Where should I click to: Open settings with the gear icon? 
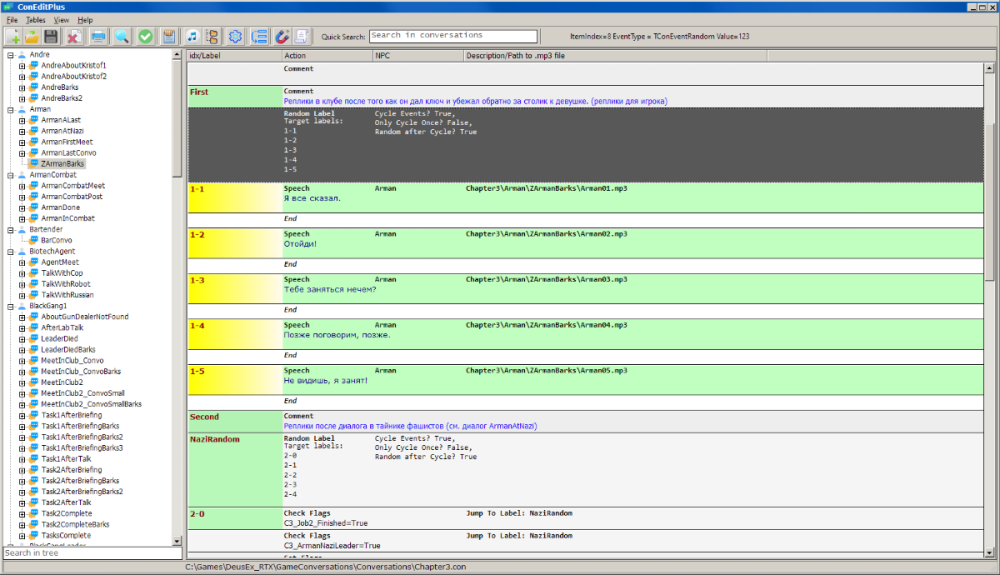[236, 37]
